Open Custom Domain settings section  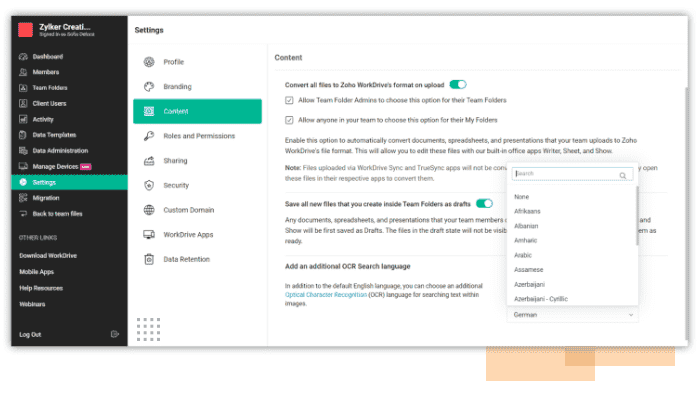pos(197,210)
